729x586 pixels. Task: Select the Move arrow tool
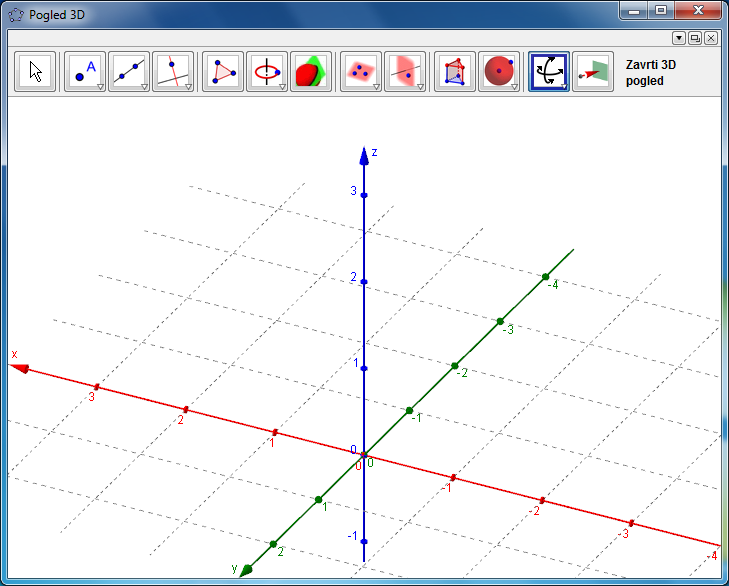click(35, 72)
